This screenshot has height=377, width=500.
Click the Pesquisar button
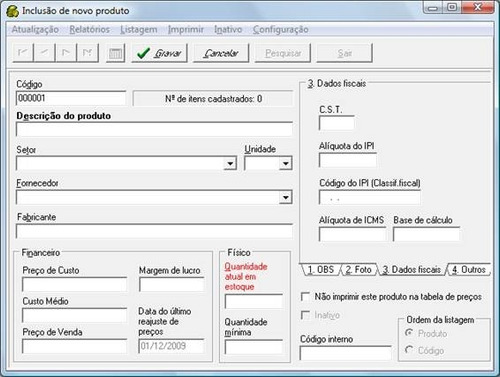[283, 53]
